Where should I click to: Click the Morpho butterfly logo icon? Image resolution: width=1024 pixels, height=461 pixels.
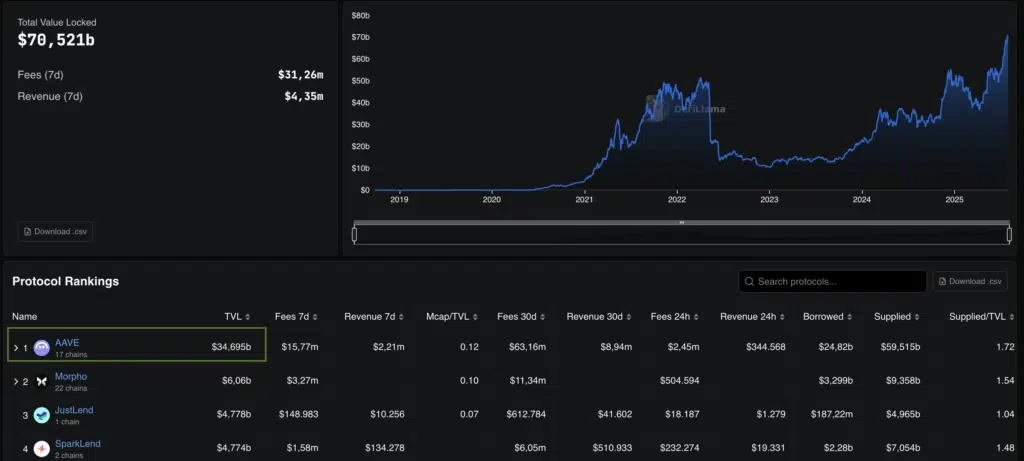[x=41, y=382]
